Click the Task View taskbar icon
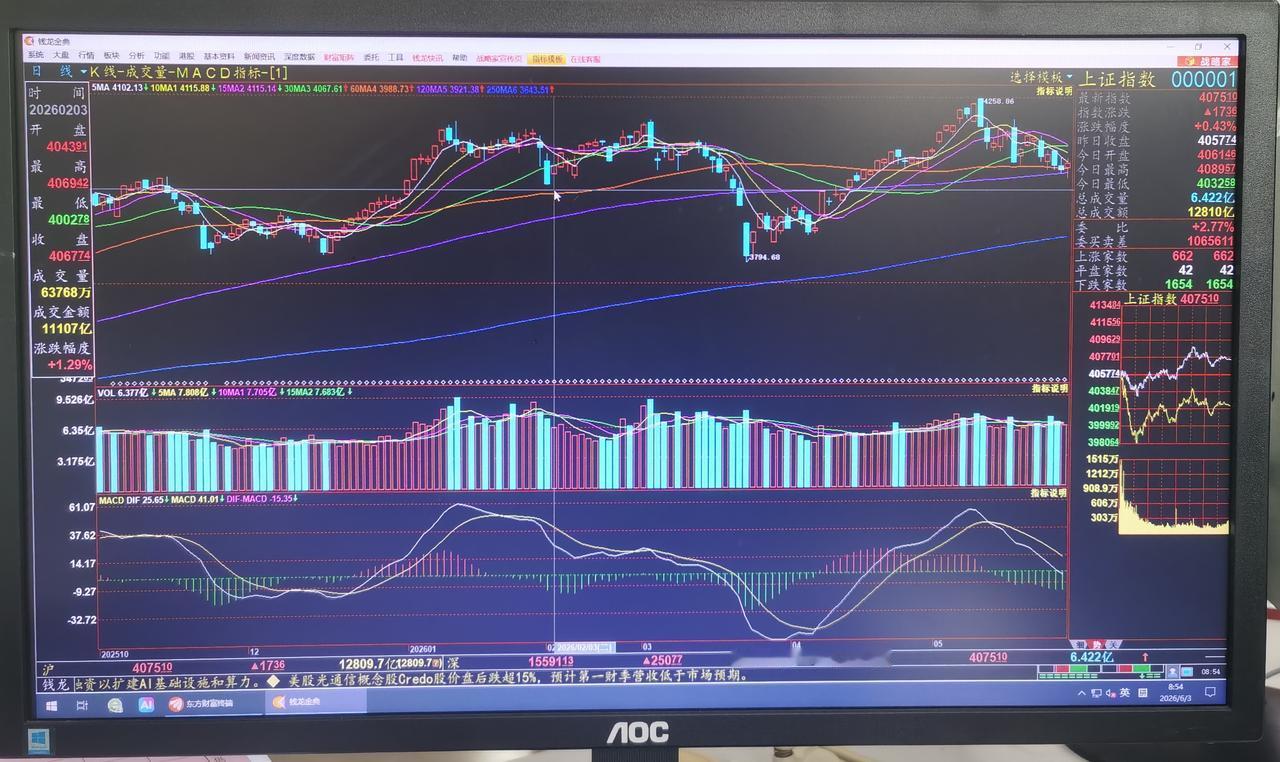 81,704
